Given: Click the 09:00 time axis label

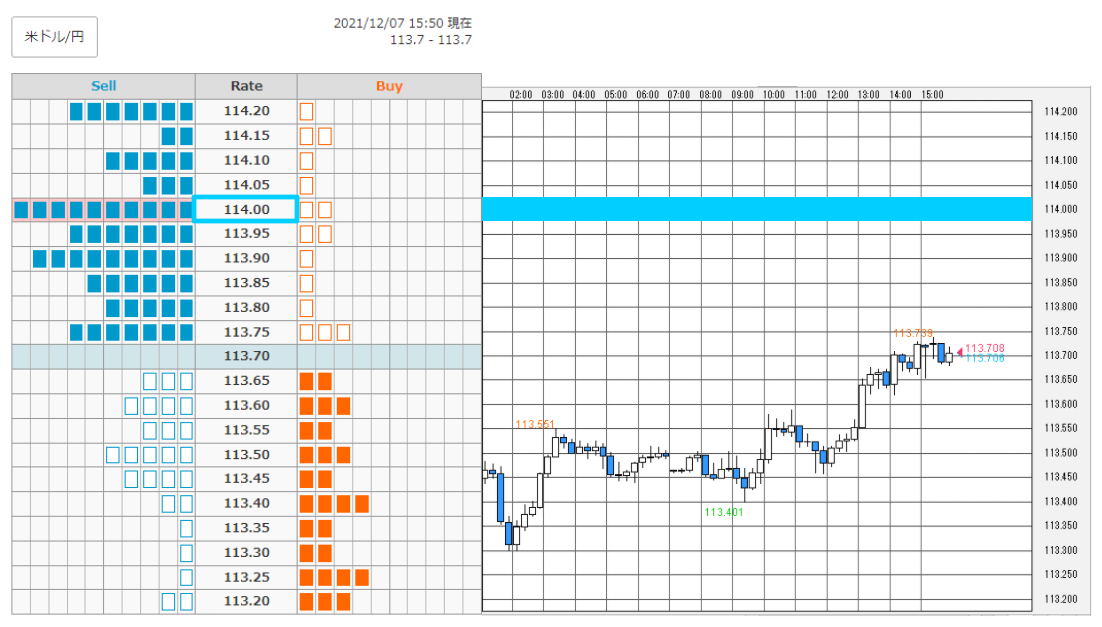Looking at the screenshot, I should click(x=742, y=95).
